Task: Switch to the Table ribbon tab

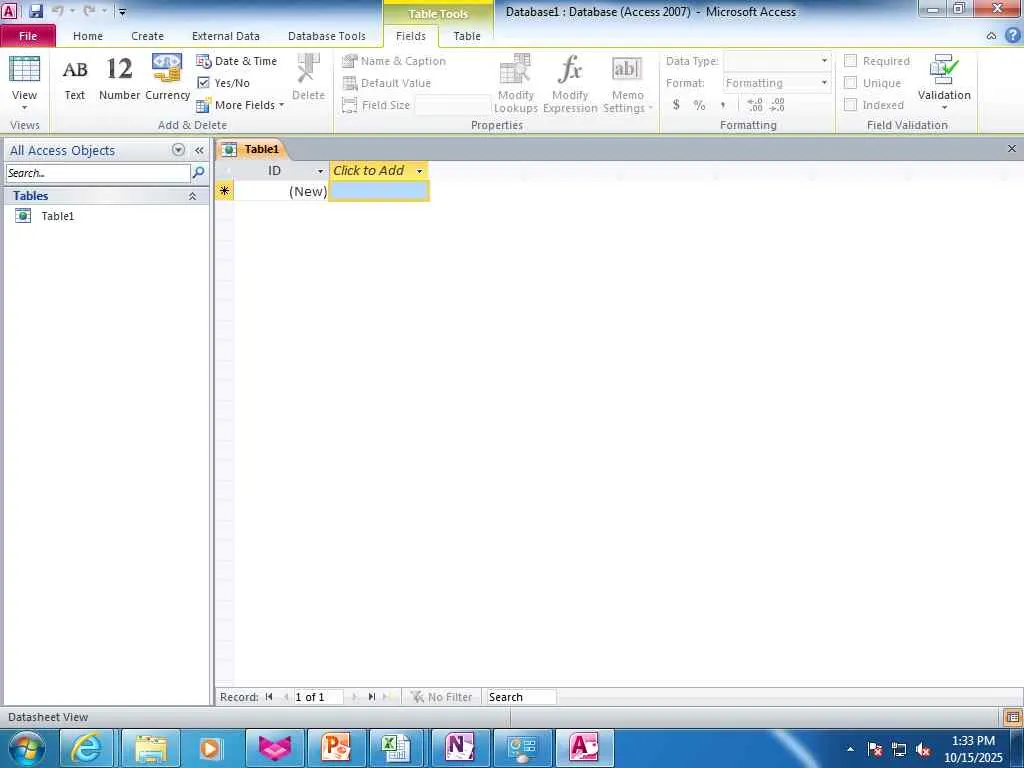Action: pyautogui.click(x=467, y=36)
